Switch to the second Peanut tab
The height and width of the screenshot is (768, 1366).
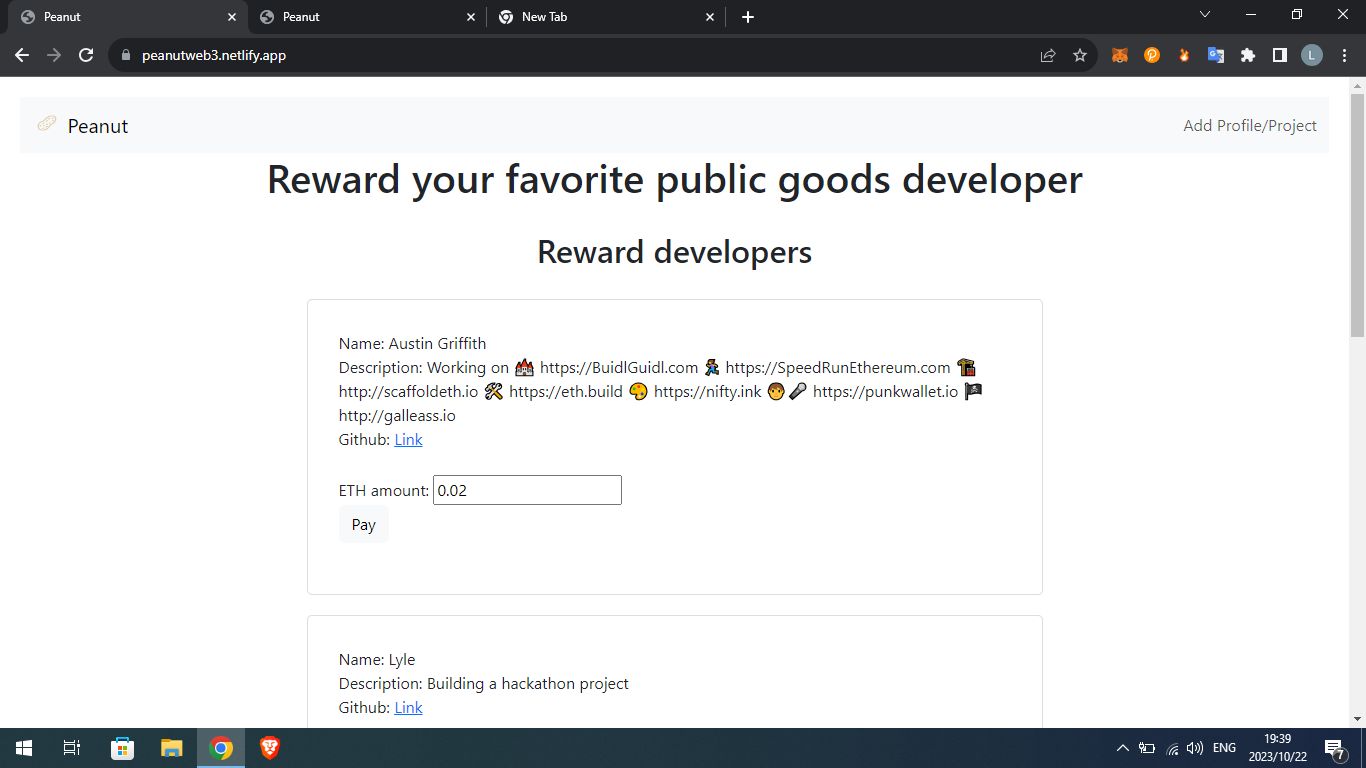click(367, 17)
